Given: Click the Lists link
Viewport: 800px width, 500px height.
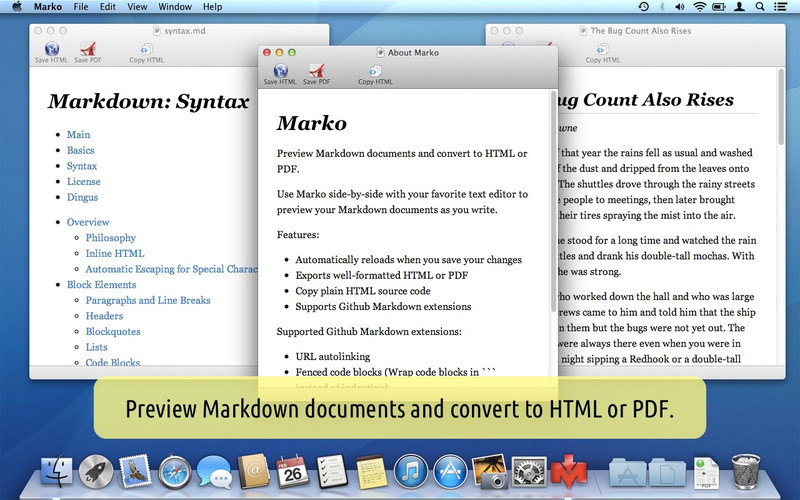Looking at the screenshot, I should pos(96,347).
